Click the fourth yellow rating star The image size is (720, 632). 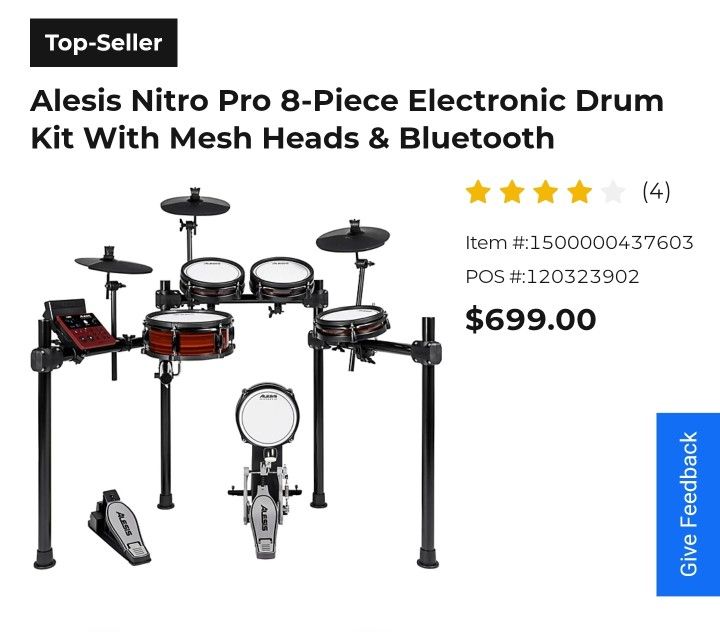point(579,192)
